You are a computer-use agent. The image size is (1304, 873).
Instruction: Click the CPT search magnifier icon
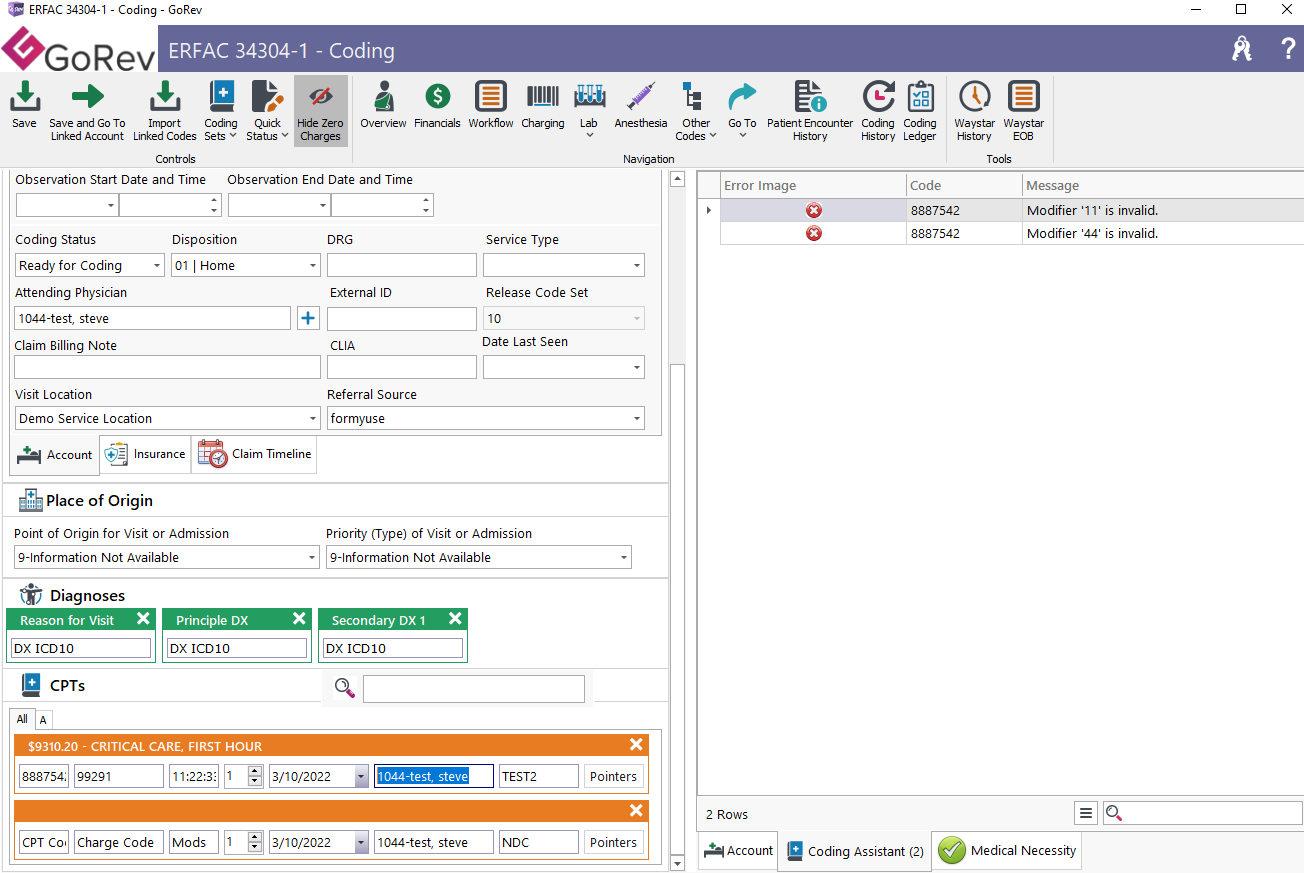click(345, 688)
